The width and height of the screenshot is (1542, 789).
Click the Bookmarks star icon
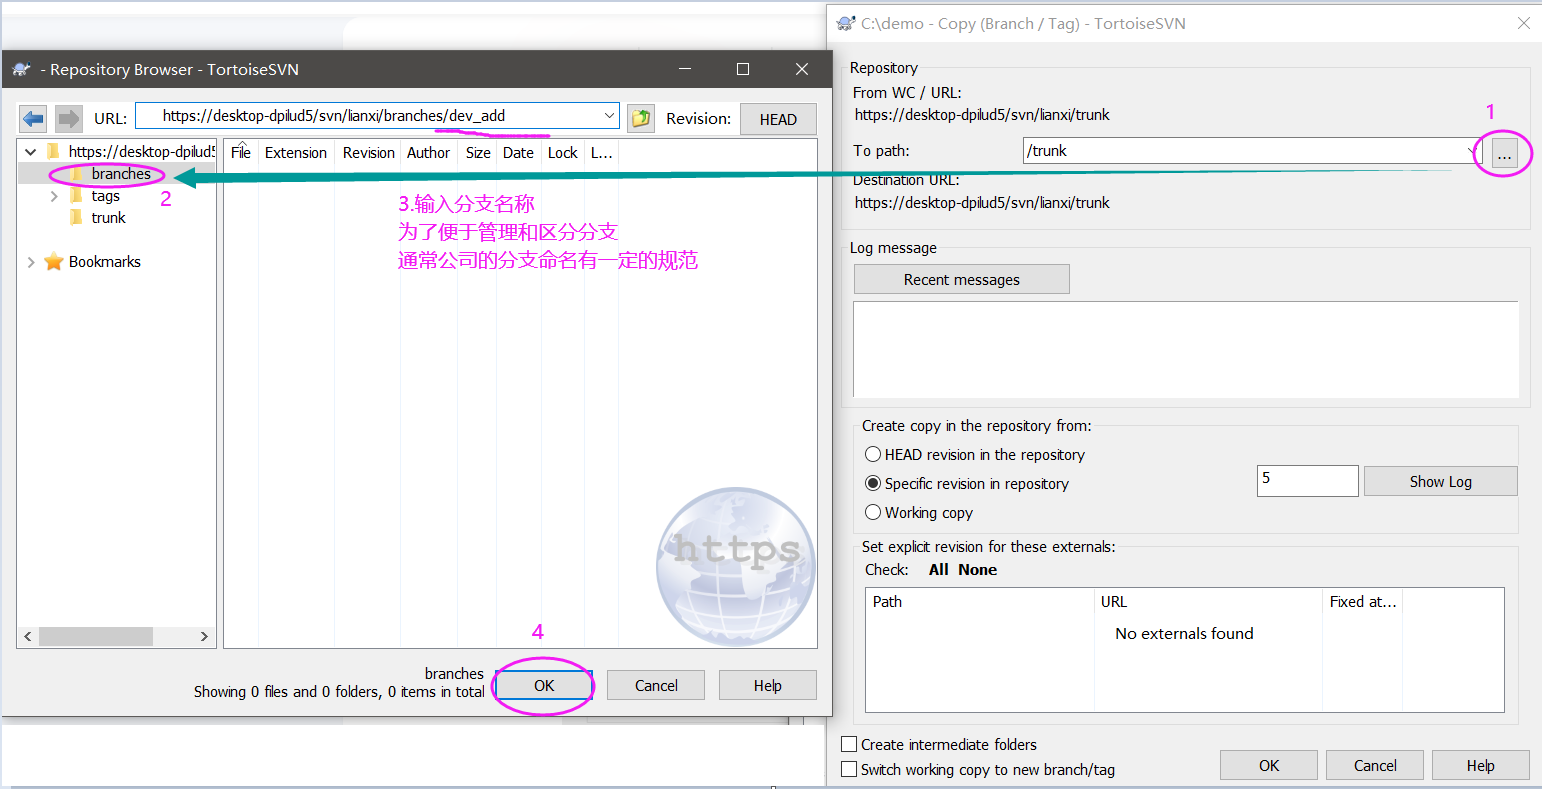tap(54, 262)
